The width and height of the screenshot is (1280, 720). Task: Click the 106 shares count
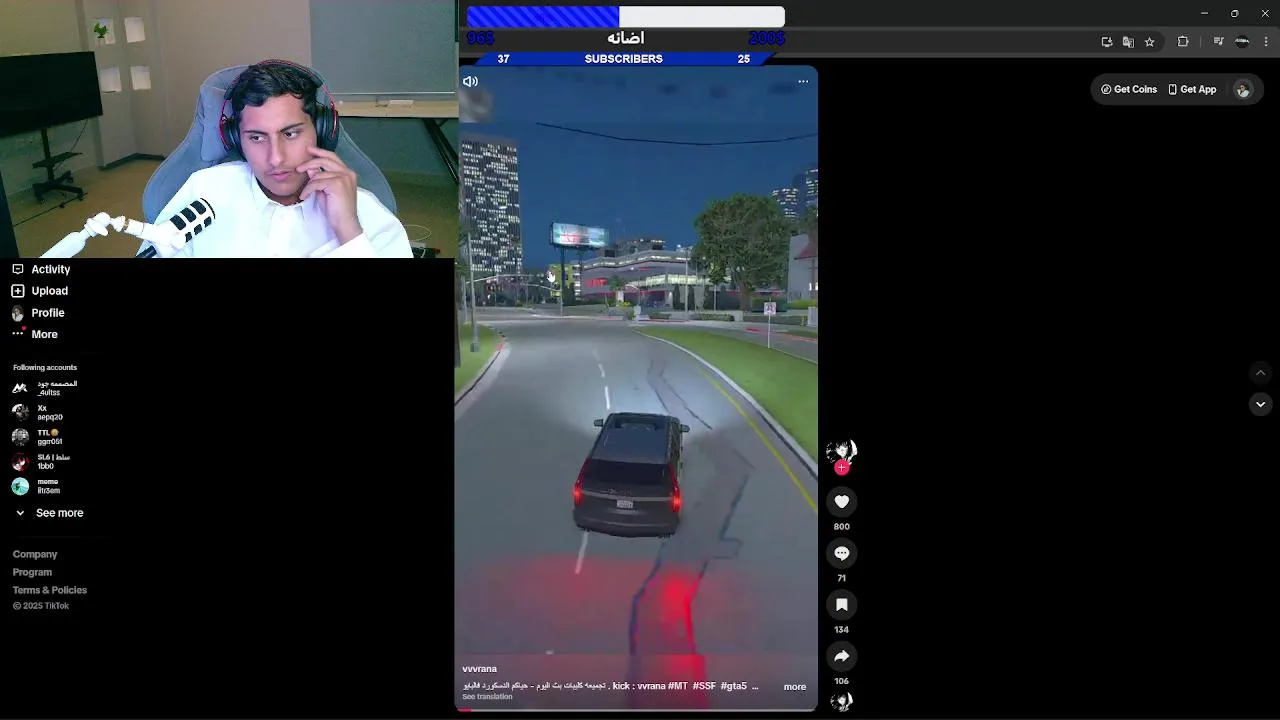coord(841,681)
